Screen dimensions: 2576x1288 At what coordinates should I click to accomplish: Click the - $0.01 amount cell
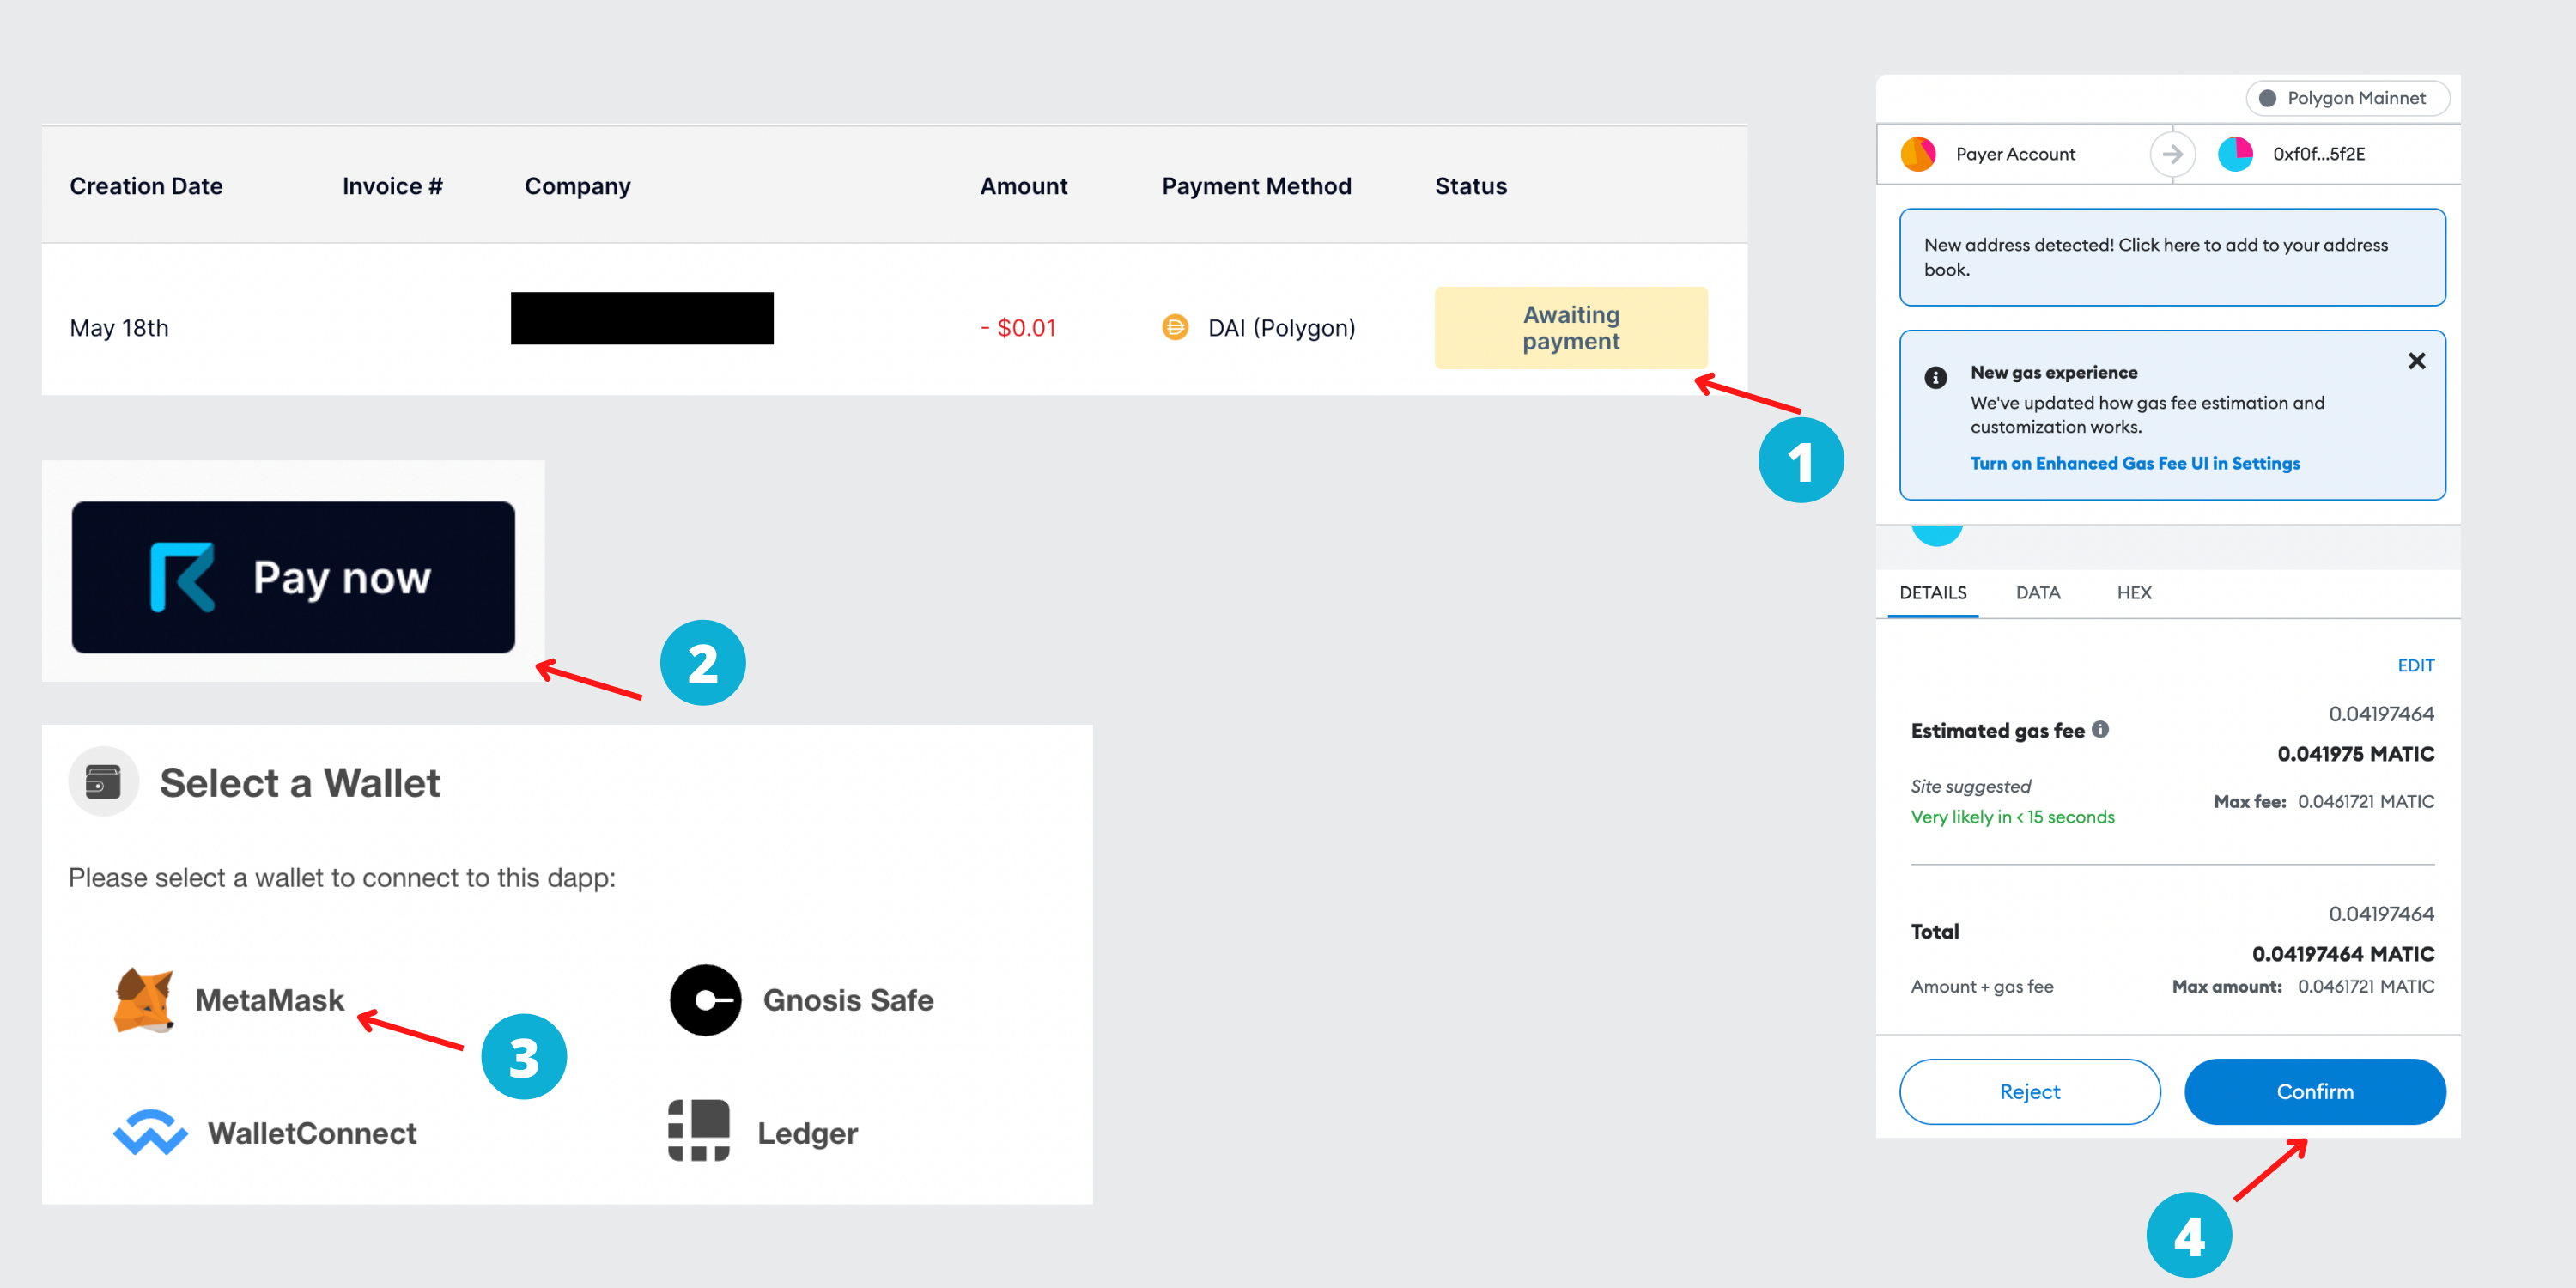(1018, 328)
